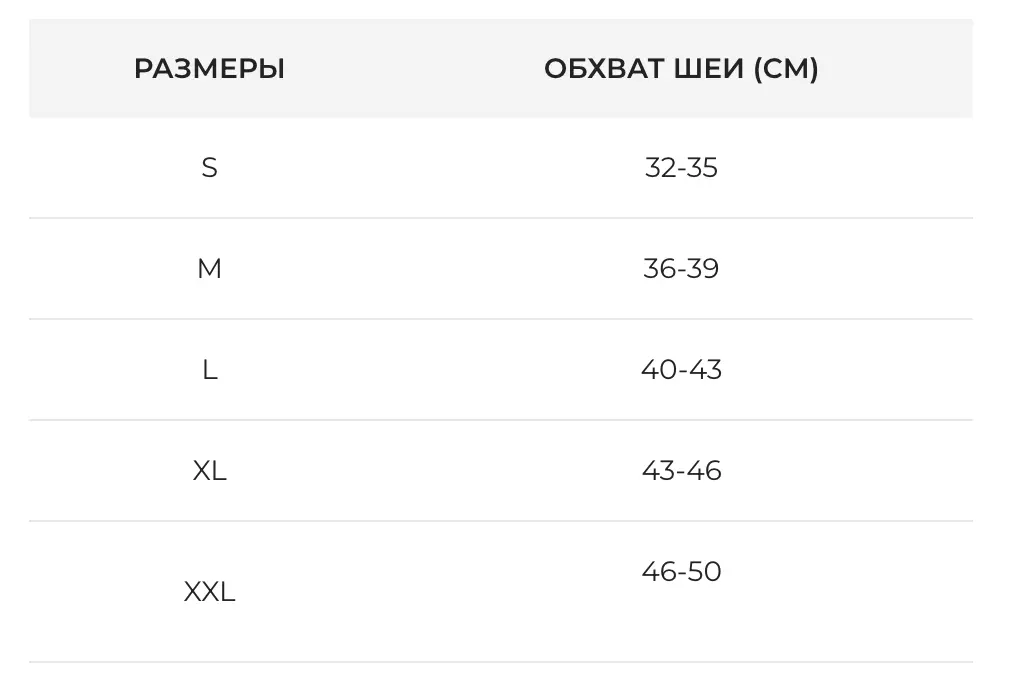Select the S size cell
Image resolution: width=1026 pixels, height=692 pixels.
pos(209,168)
